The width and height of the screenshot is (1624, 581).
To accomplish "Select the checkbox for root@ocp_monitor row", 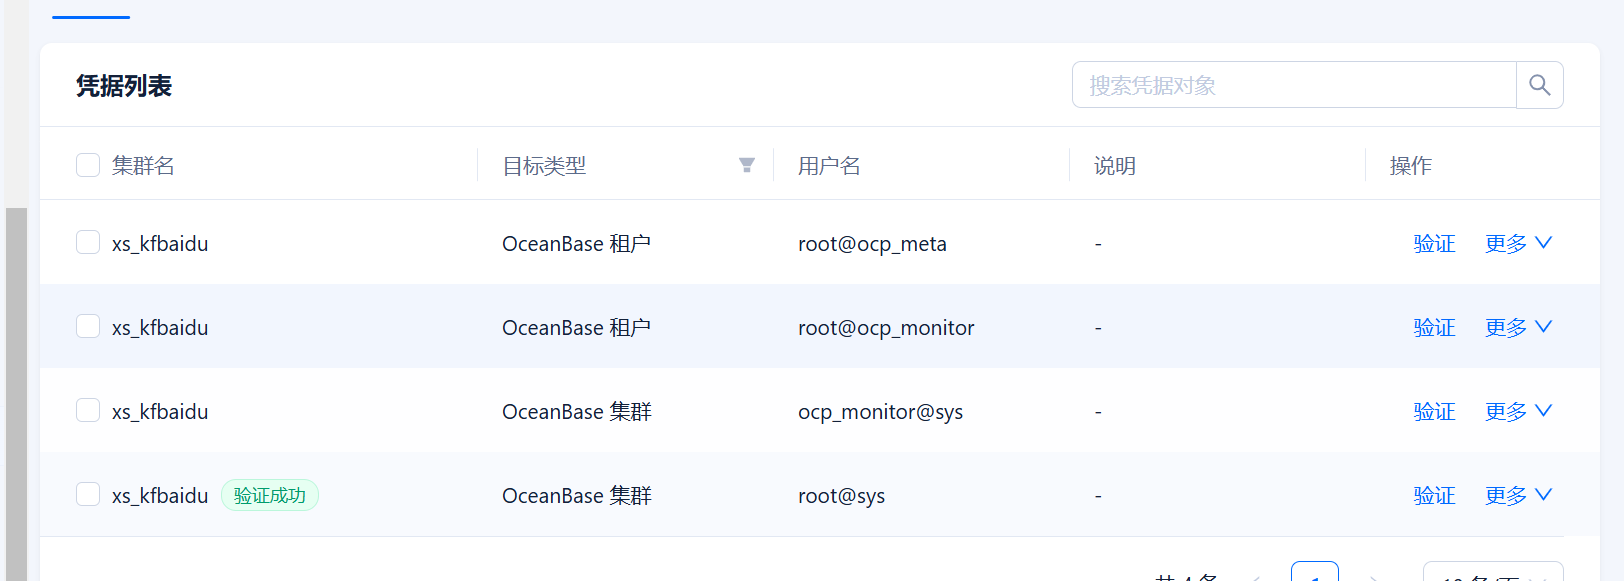I will (88, 327).
